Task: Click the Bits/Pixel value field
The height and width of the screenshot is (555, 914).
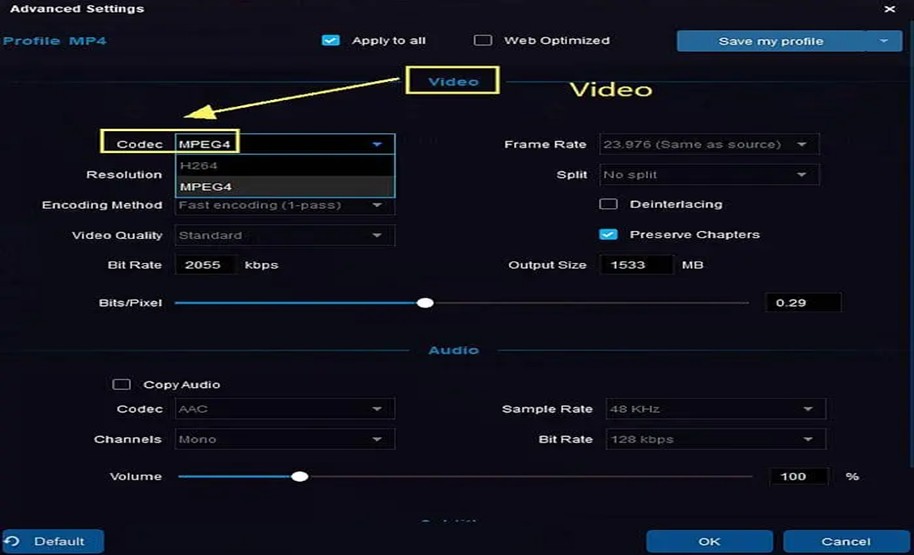Action: (803, 303)
